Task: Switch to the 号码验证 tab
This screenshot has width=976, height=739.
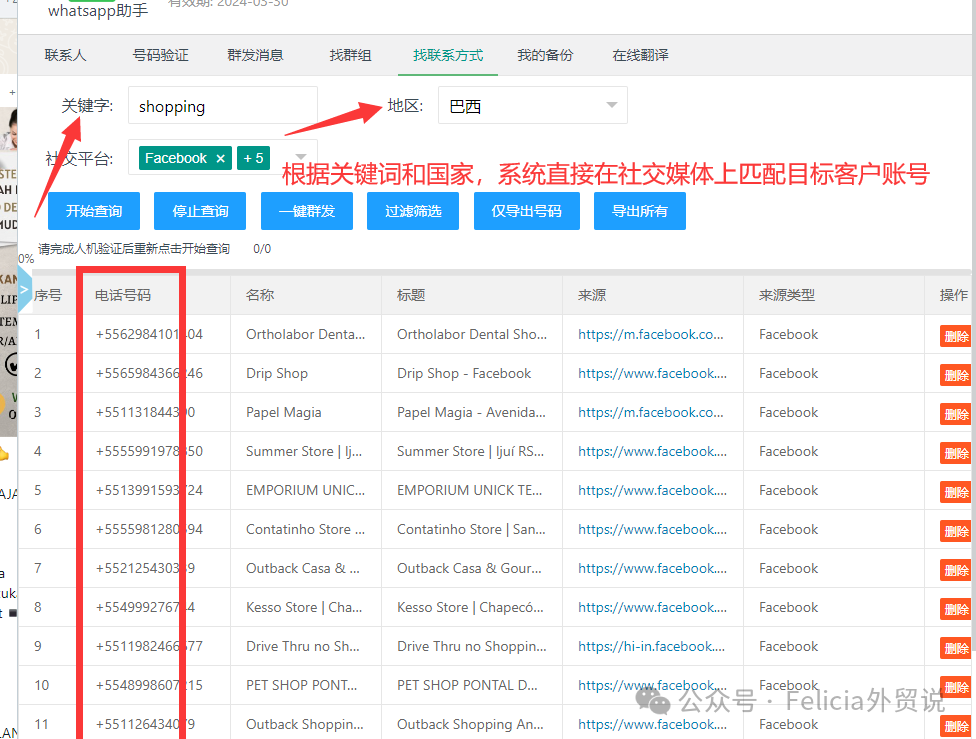Action: tap(160, 55)
